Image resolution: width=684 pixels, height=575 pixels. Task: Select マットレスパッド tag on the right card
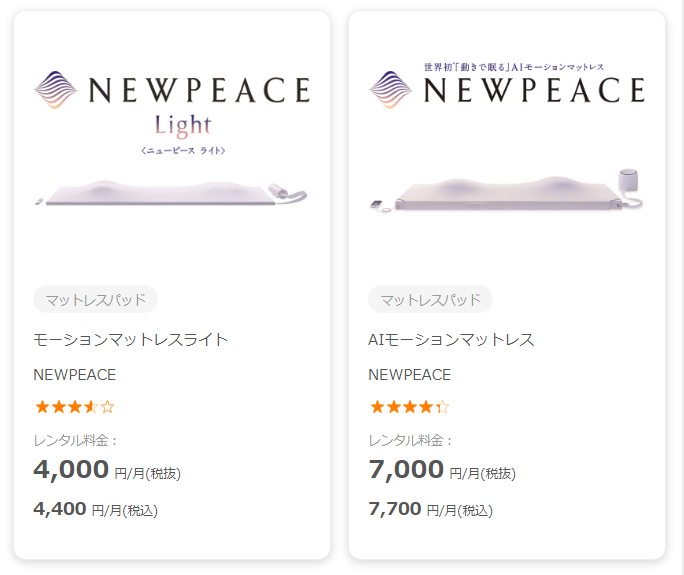[431, 299]
